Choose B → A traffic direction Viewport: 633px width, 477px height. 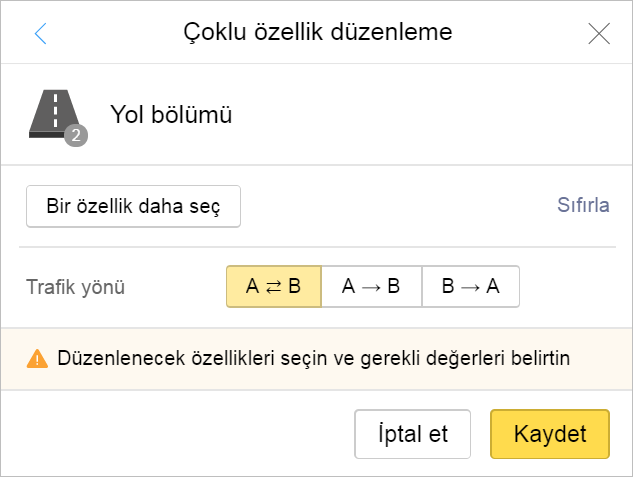click(x=471, y=287)
